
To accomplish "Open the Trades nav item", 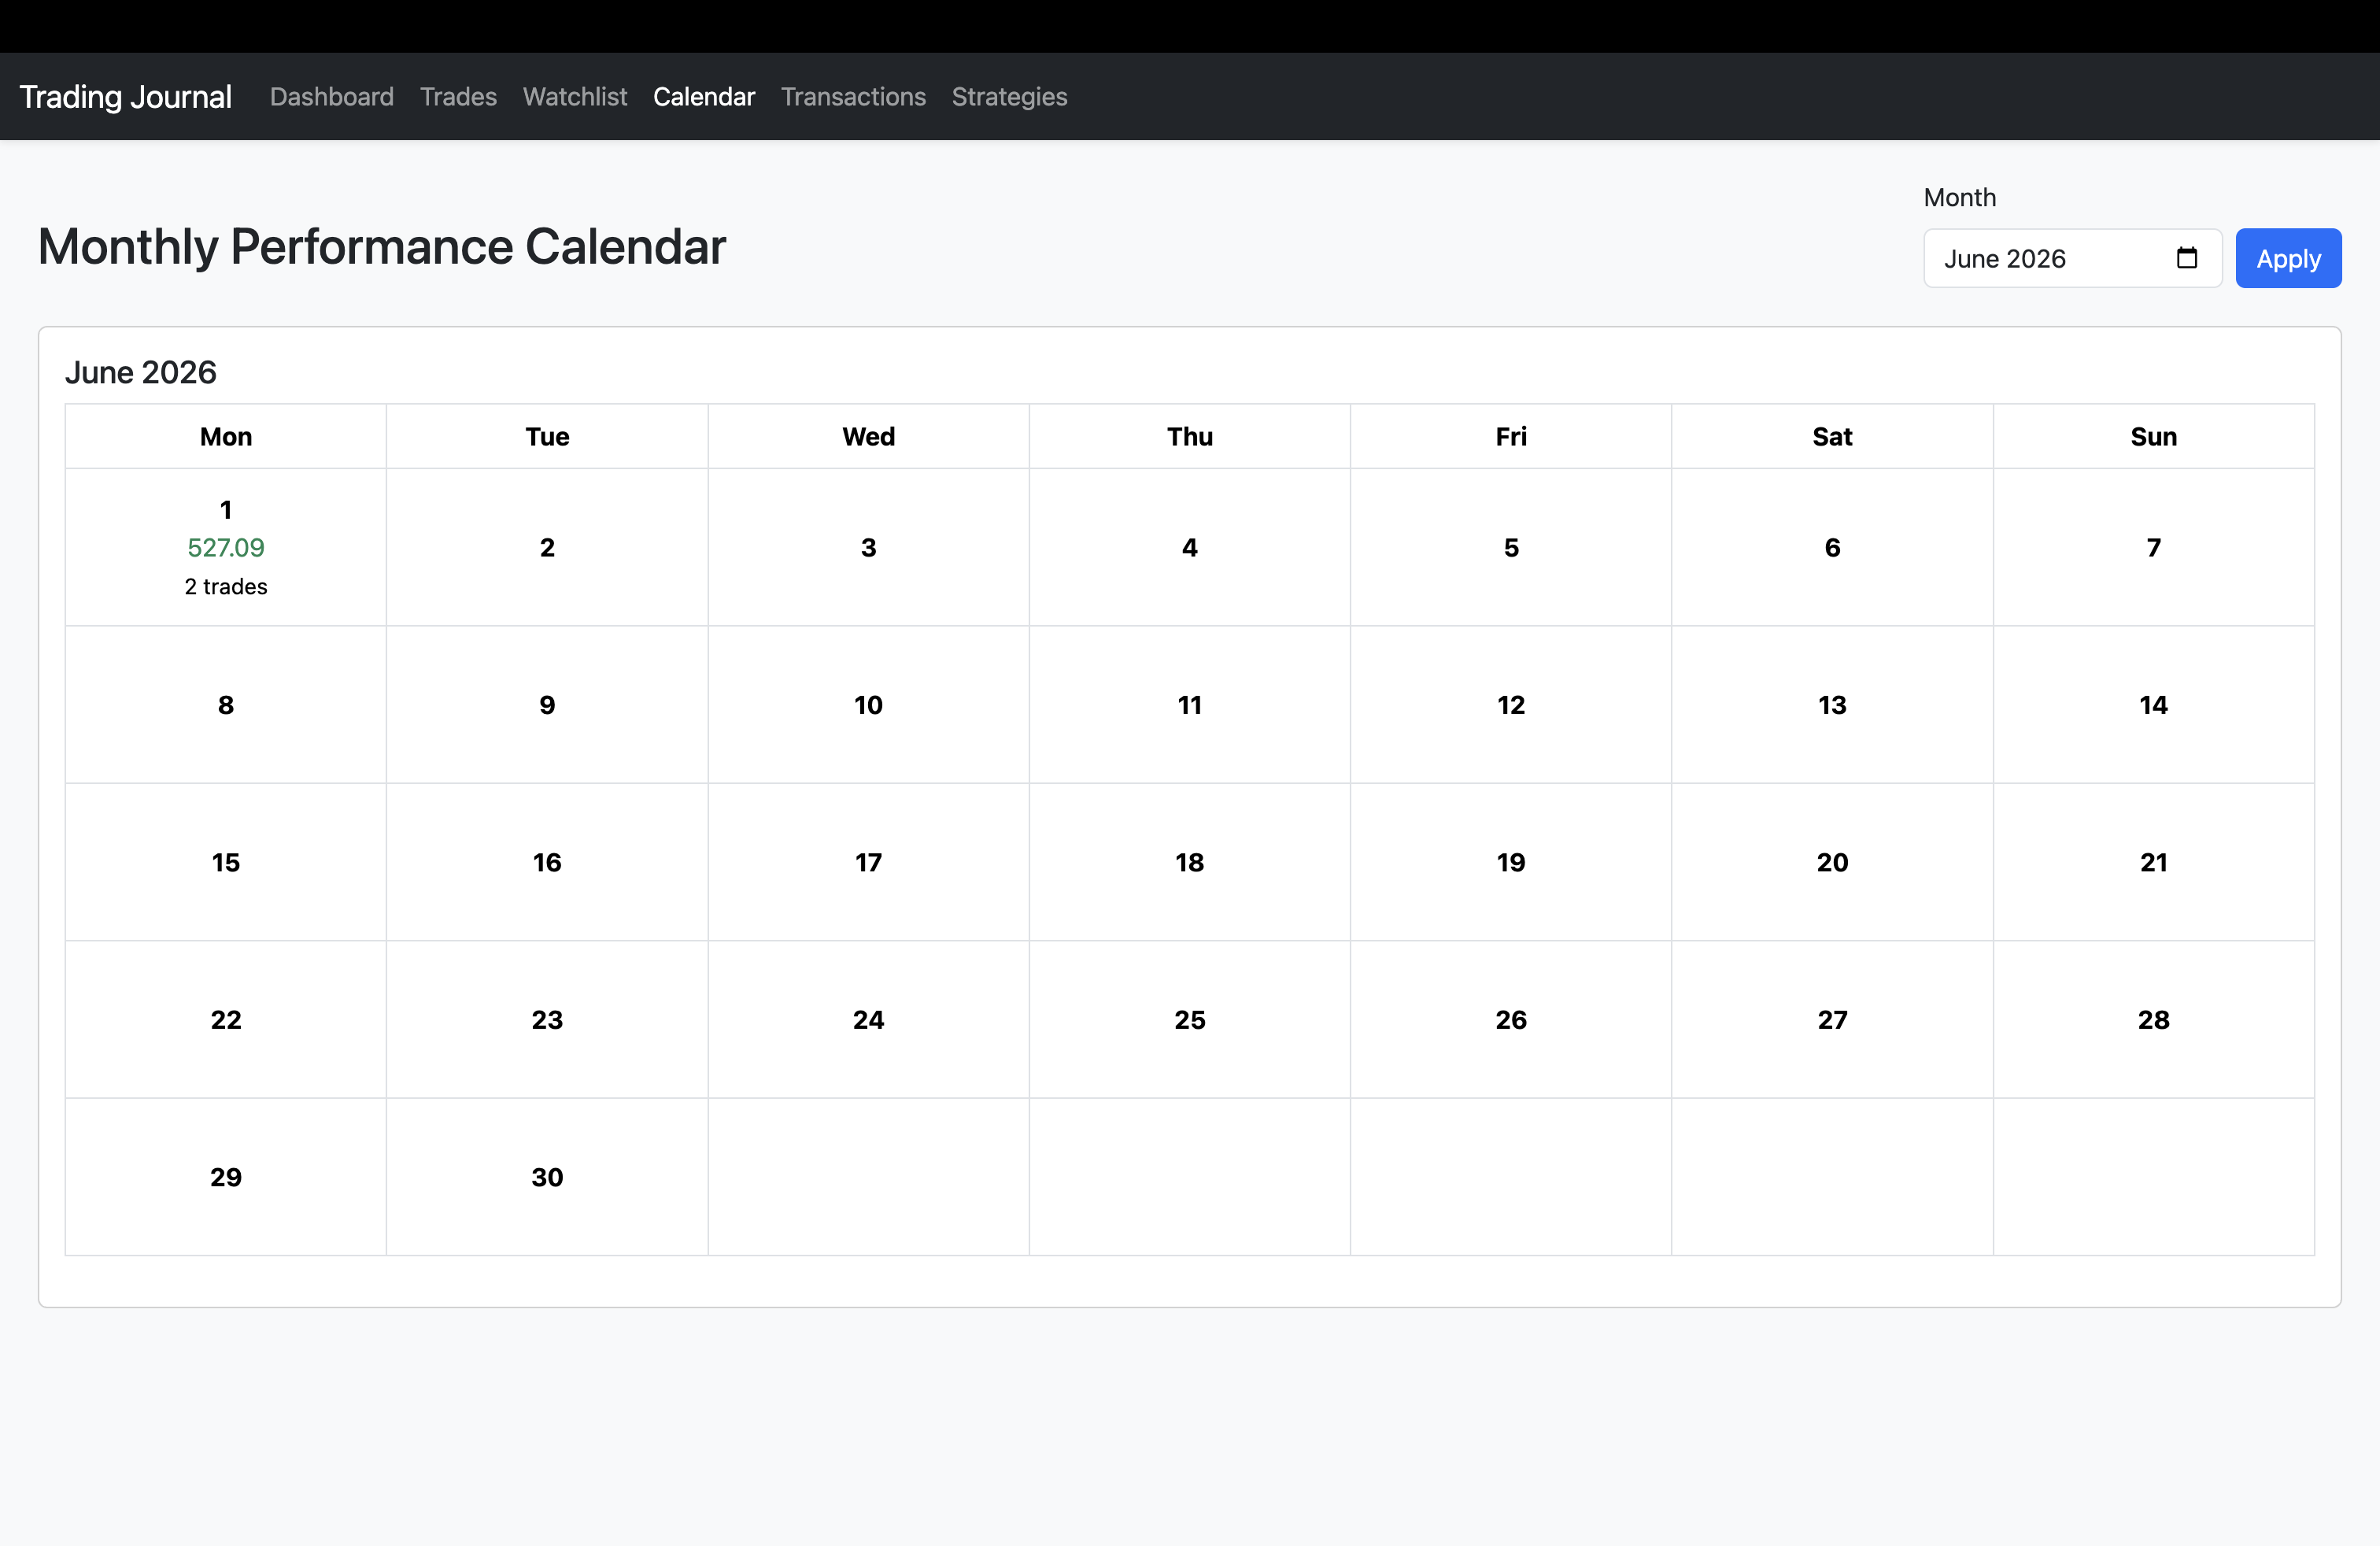I will (x=458, y=97).
